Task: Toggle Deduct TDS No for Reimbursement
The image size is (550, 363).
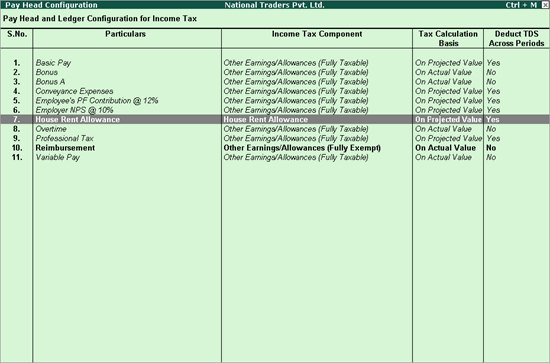Action: click(491, 148)
